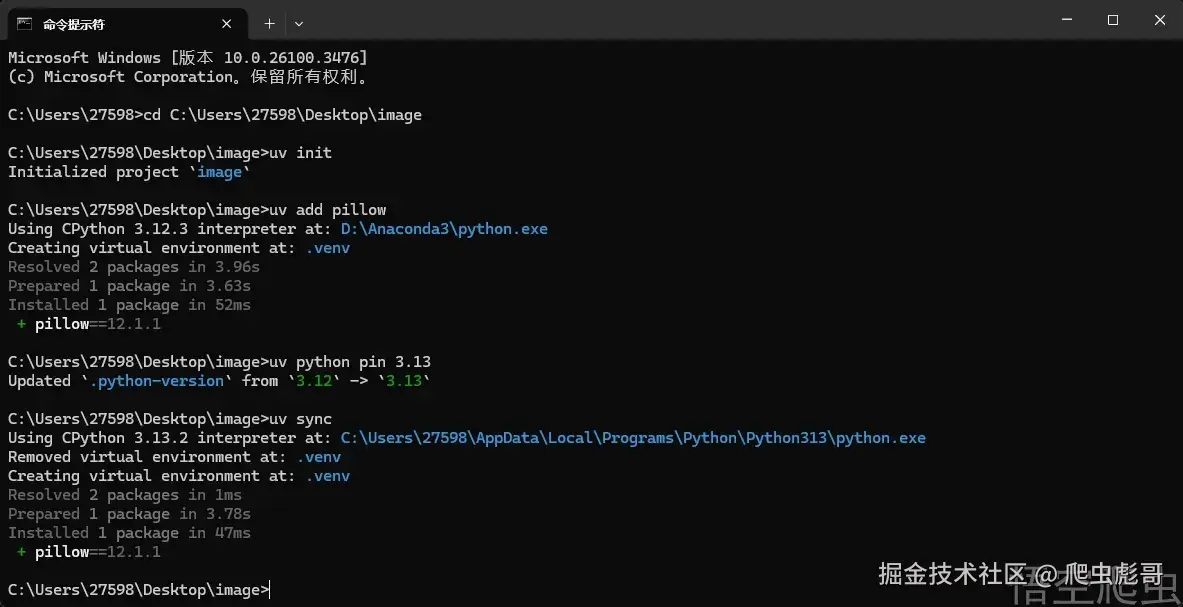Open the new-tab profile dropdown
This screenshot has height=607, width=1183.
point(299,24)
